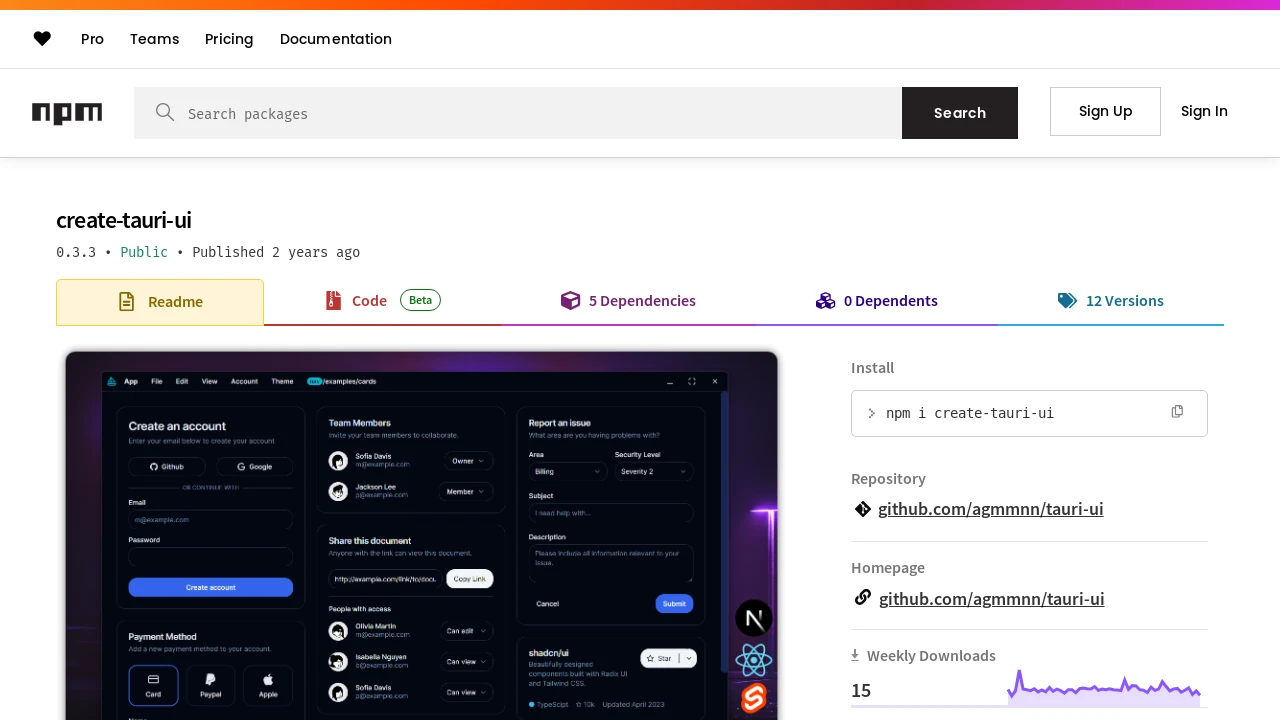Click the heart icon in top navigation

point(42,39)
